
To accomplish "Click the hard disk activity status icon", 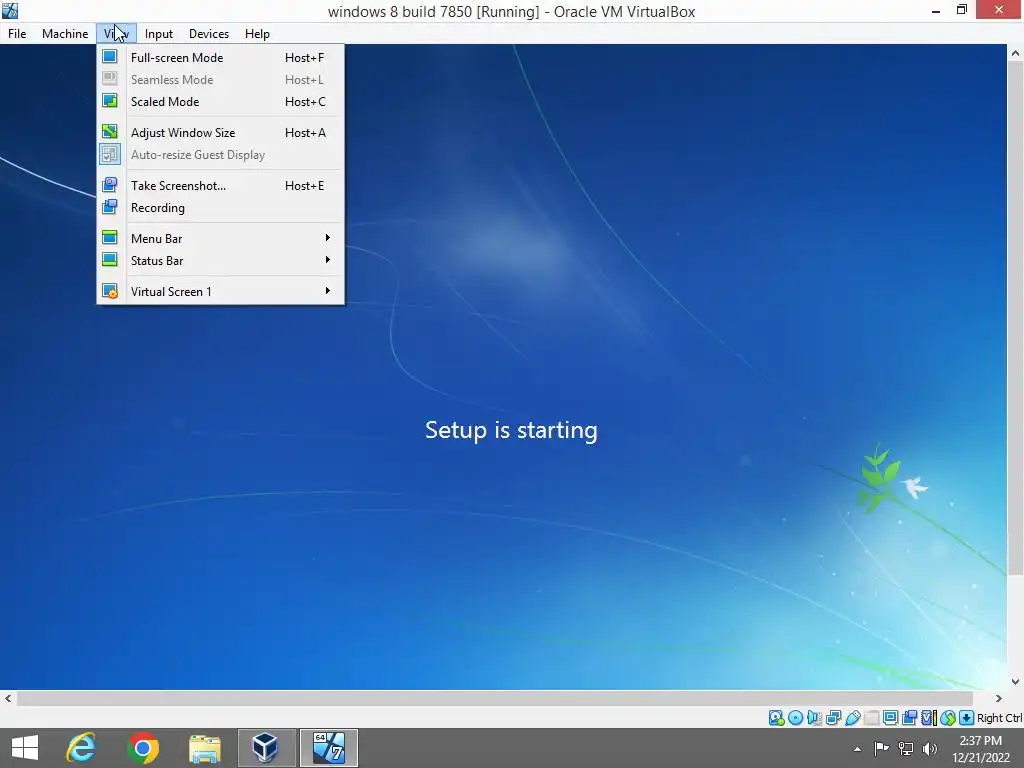I will (x=776, y=718).
